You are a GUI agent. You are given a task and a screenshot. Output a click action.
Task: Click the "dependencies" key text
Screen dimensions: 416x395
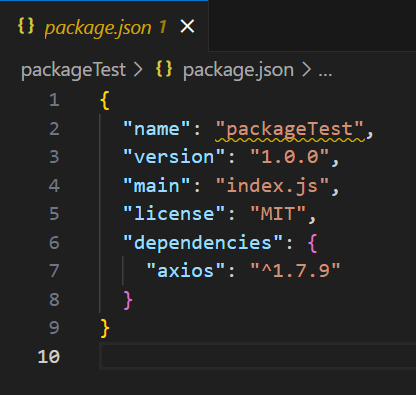[x=203, y=242]
